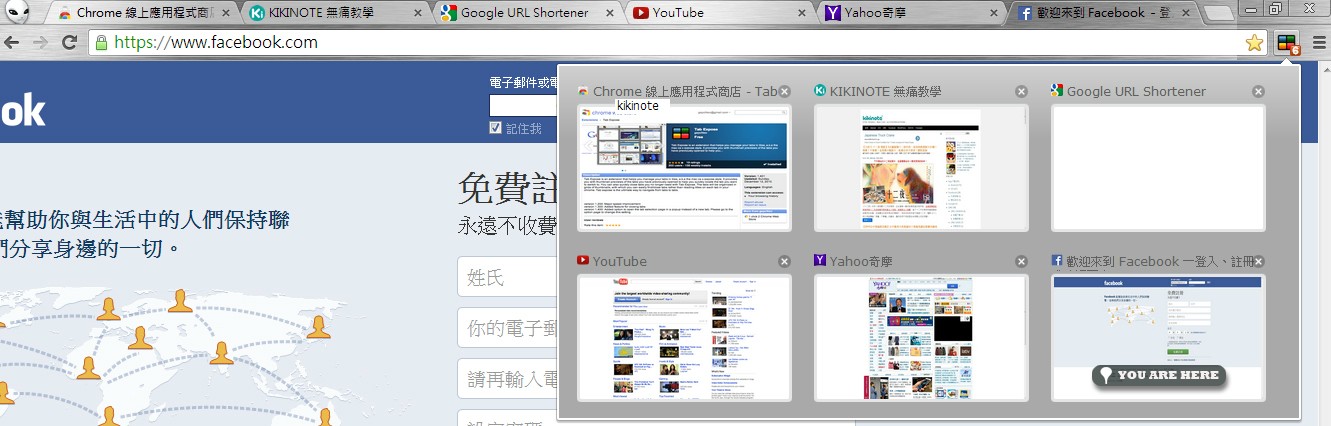The width and height of the screenshot is (1331, 426).
Task: Click the KIKINOTE page thumbnail preview
Action: [921, 168]
